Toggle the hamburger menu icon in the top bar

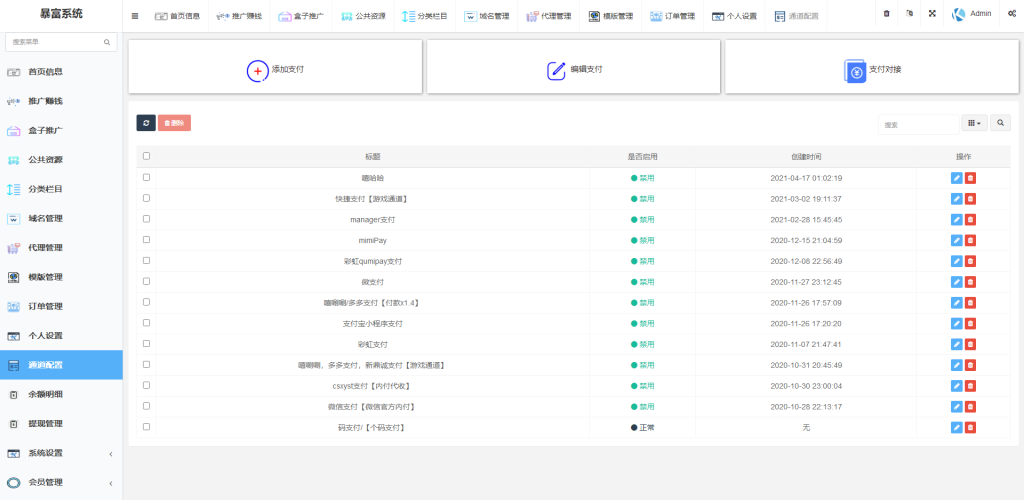tap(135, 16)
